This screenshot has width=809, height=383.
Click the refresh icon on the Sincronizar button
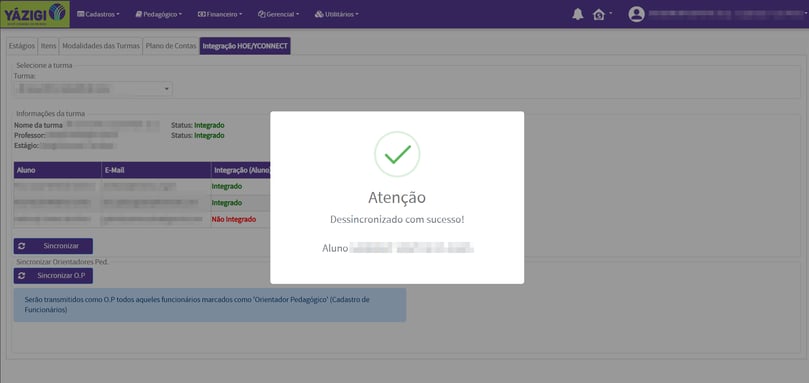(21, 246)
